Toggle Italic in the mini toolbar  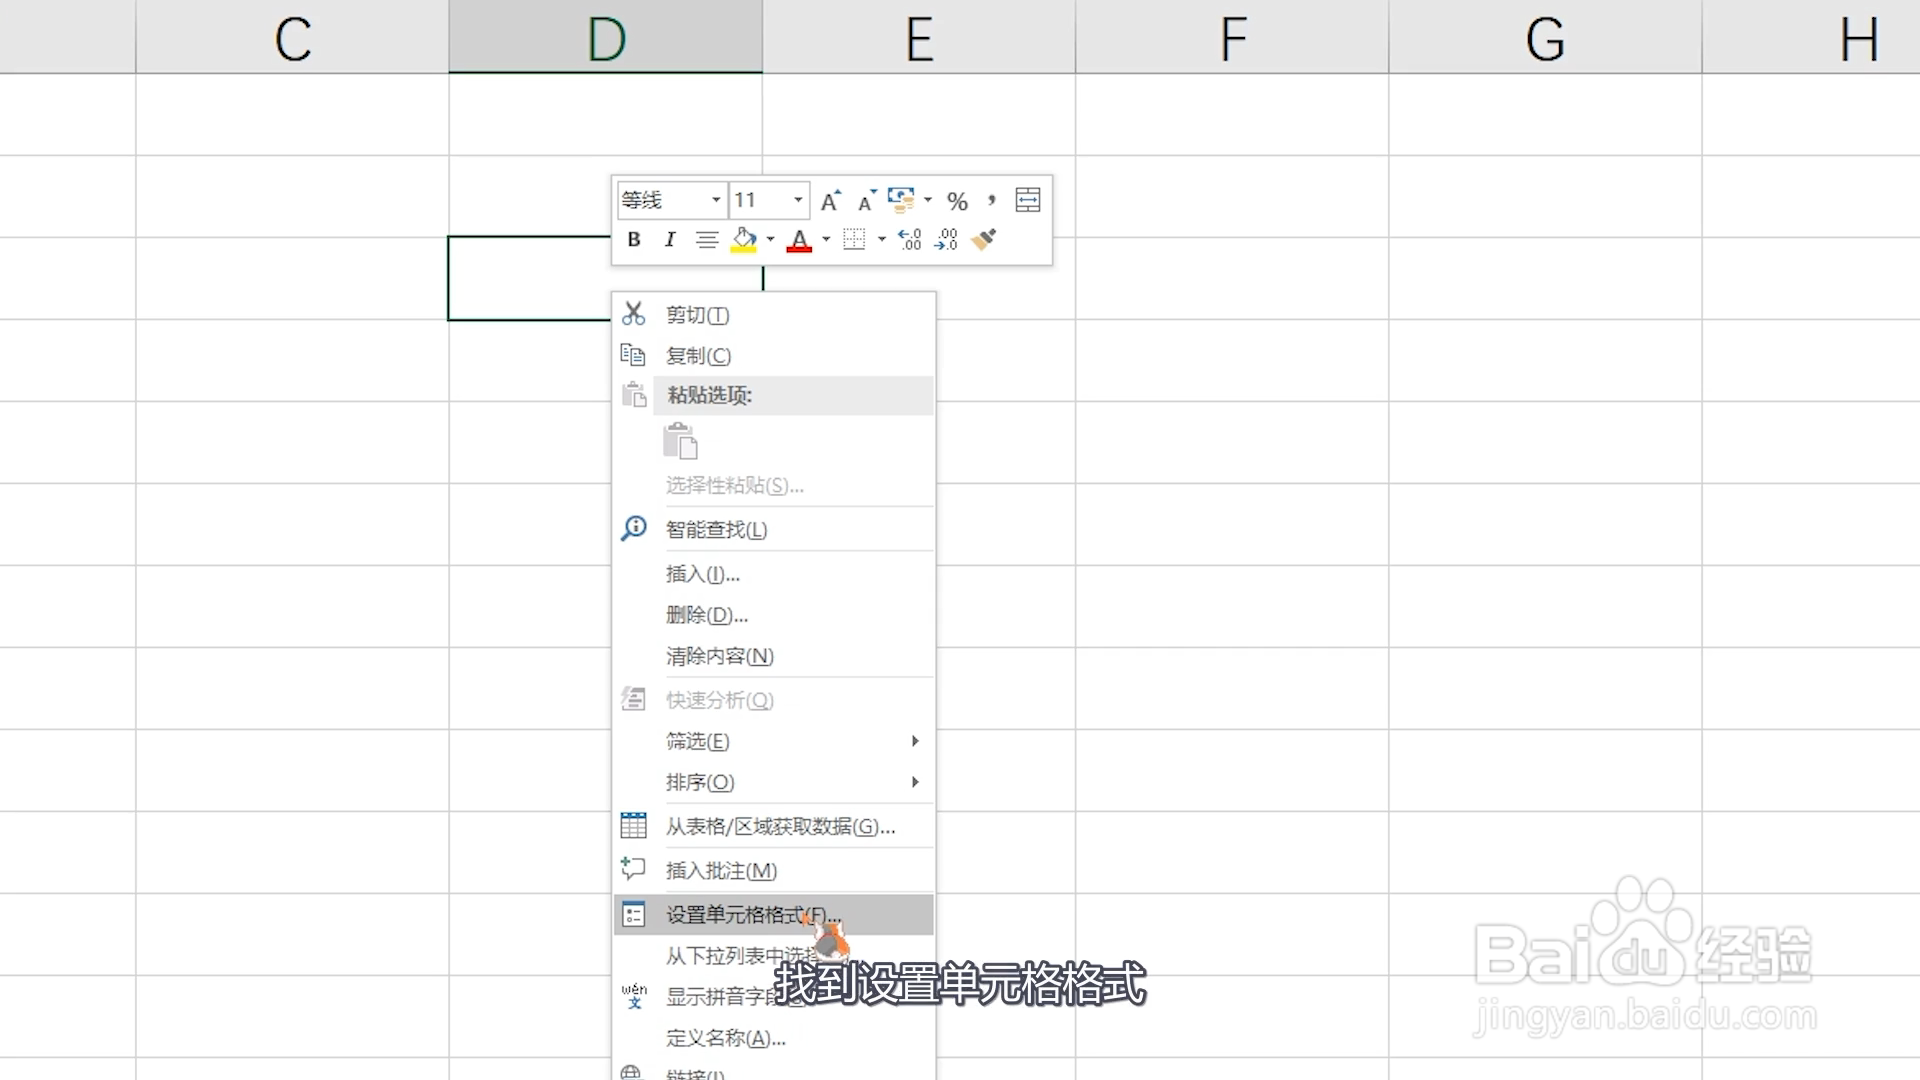pos(669,240)
